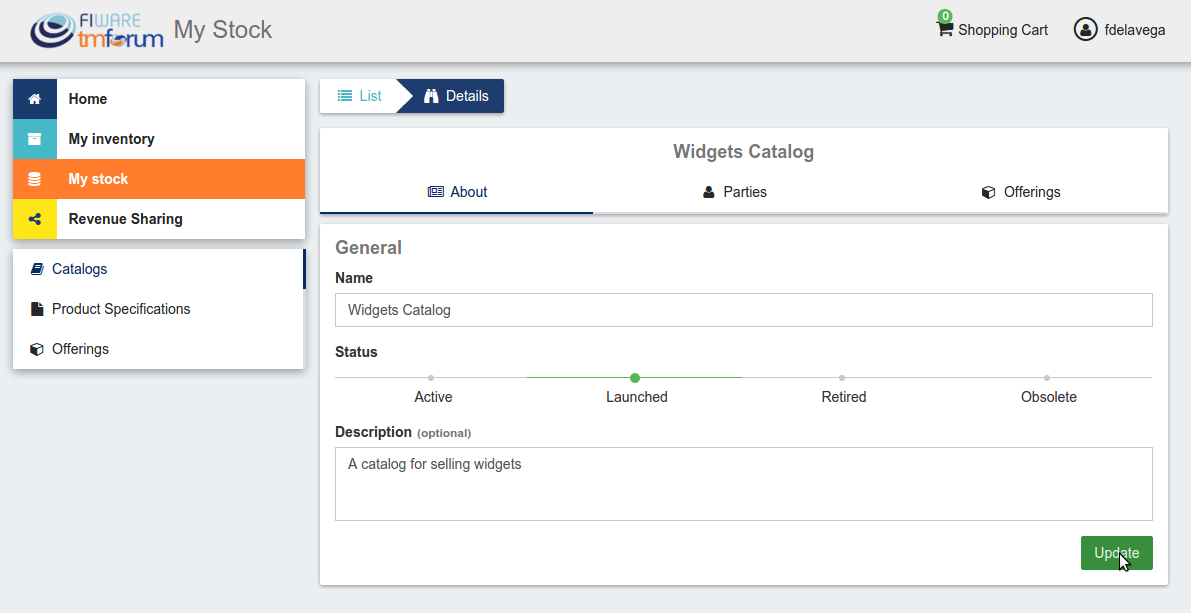Open the About tab

pos(456,192)
